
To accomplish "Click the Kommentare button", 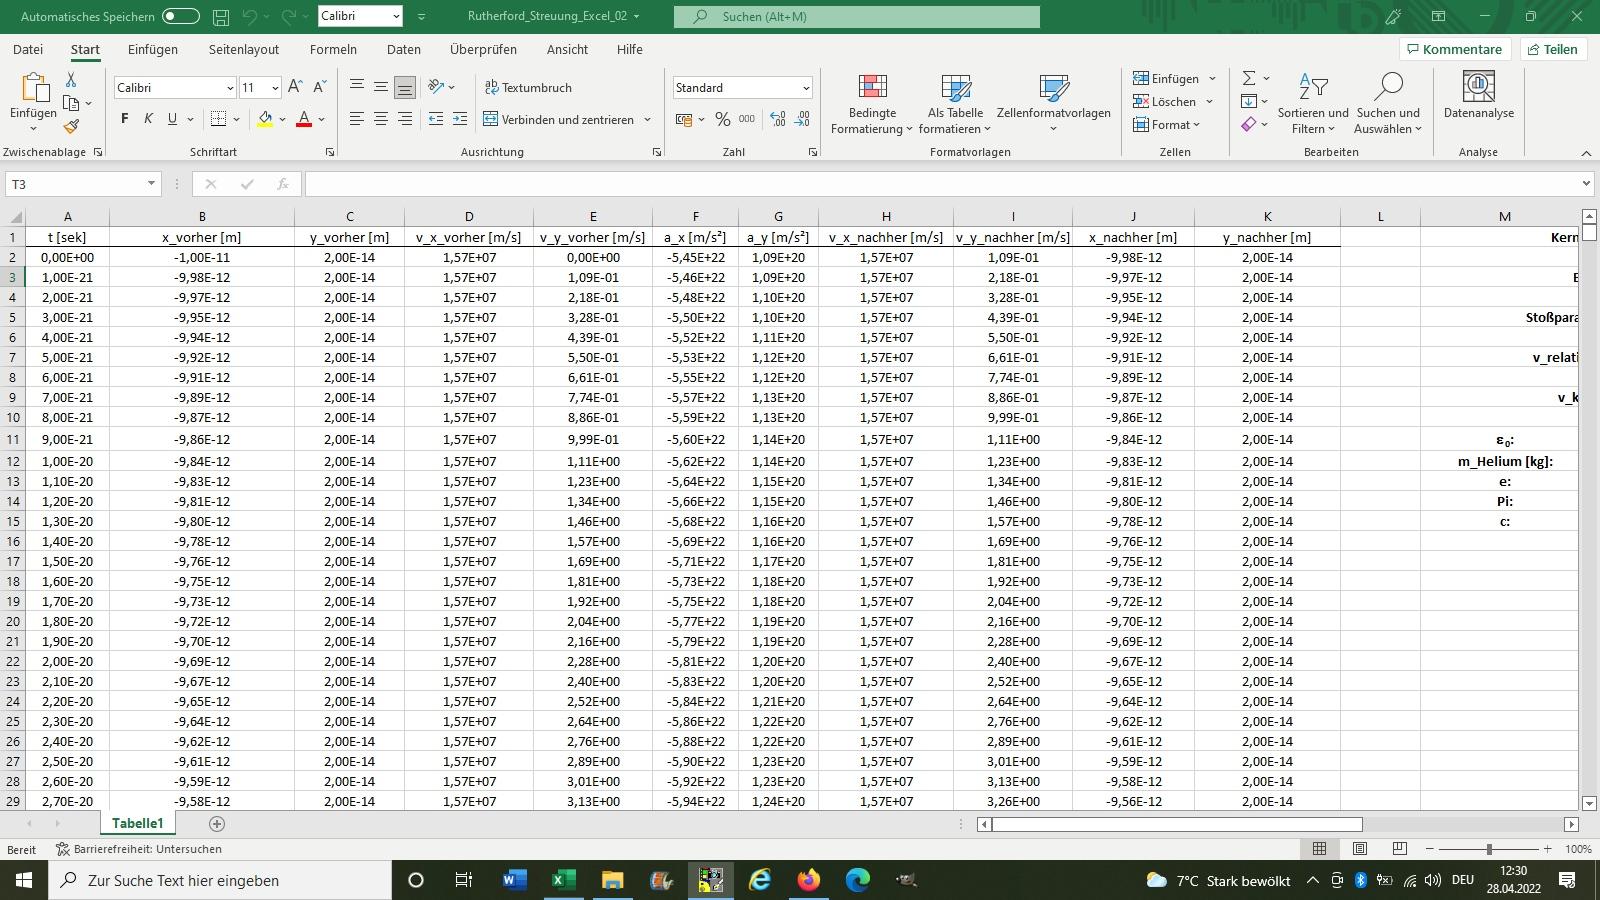I will tap(1455, 49).
